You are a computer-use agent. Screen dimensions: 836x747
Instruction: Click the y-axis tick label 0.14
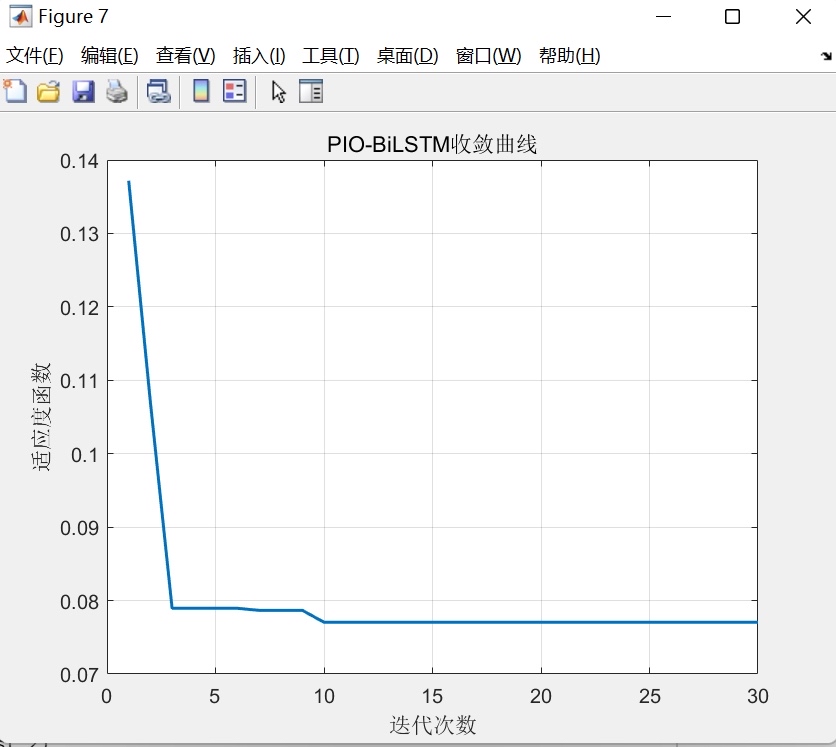click(x=79, y=162)
